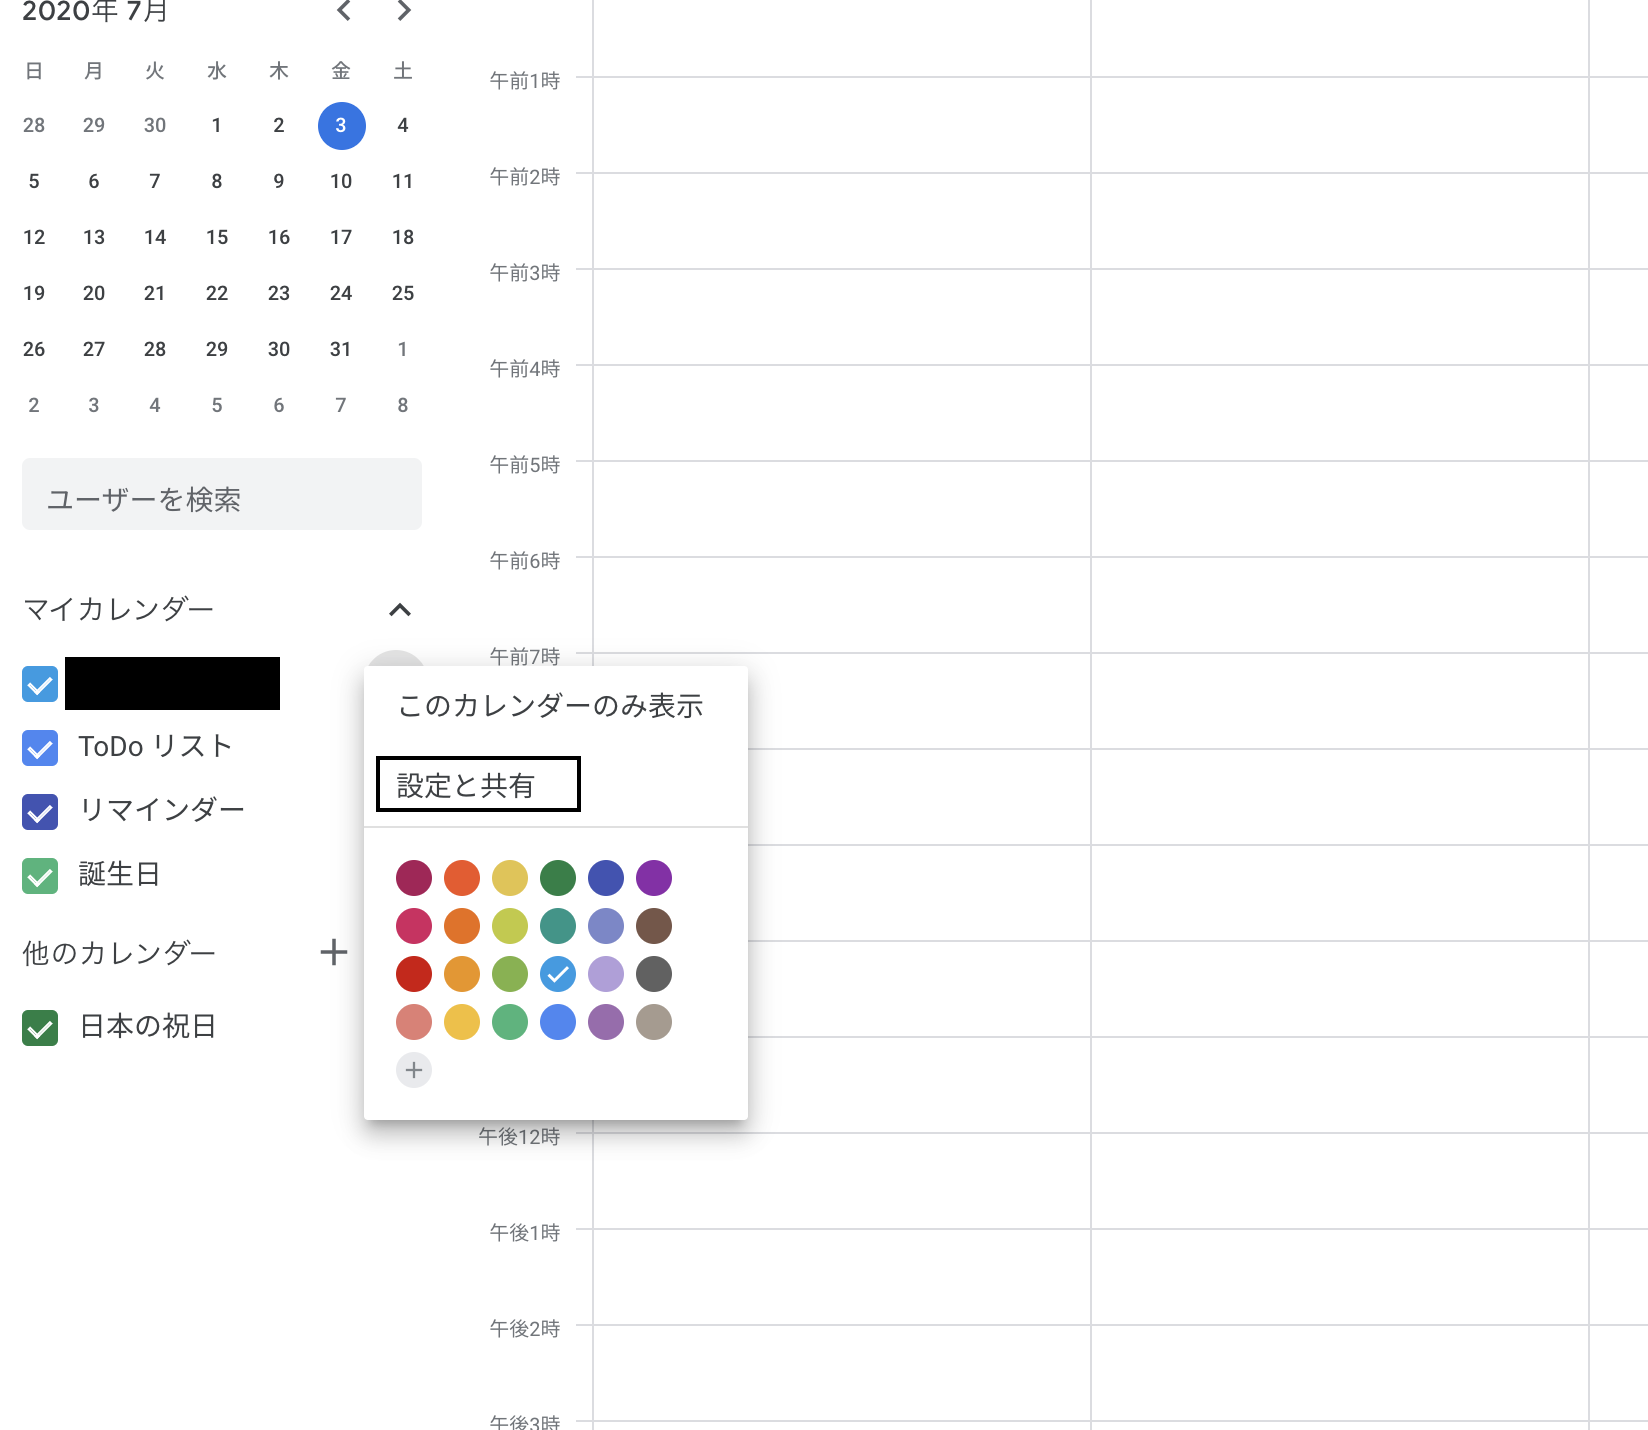Uncheck the redacted personal calendar checkbox

[x=40, y=684]
